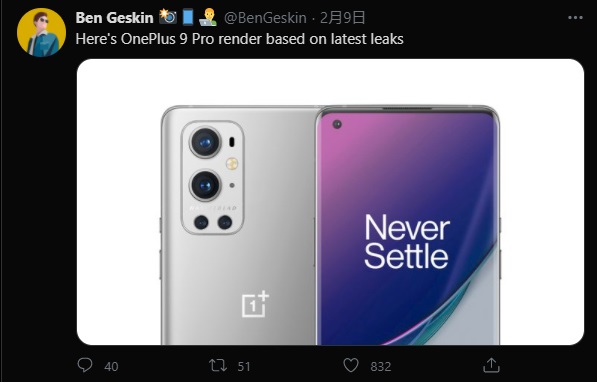The width and height of the screenshot is (597, 382).
Task: Click the OnePlus logo on the phone back
Action: click(x=255, y=304)
